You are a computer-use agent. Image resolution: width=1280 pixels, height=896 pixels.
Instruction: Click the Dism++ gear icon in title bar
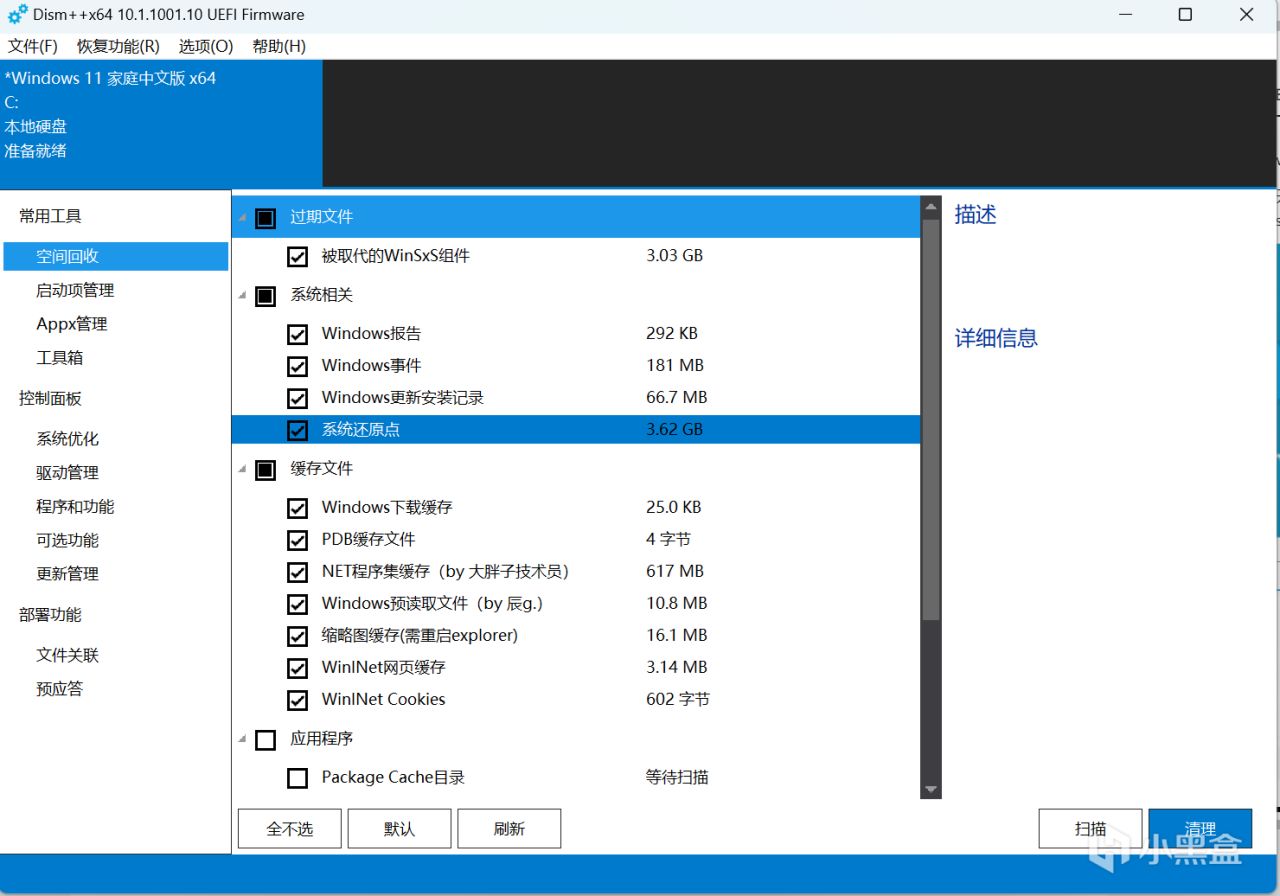click(17, 15)
